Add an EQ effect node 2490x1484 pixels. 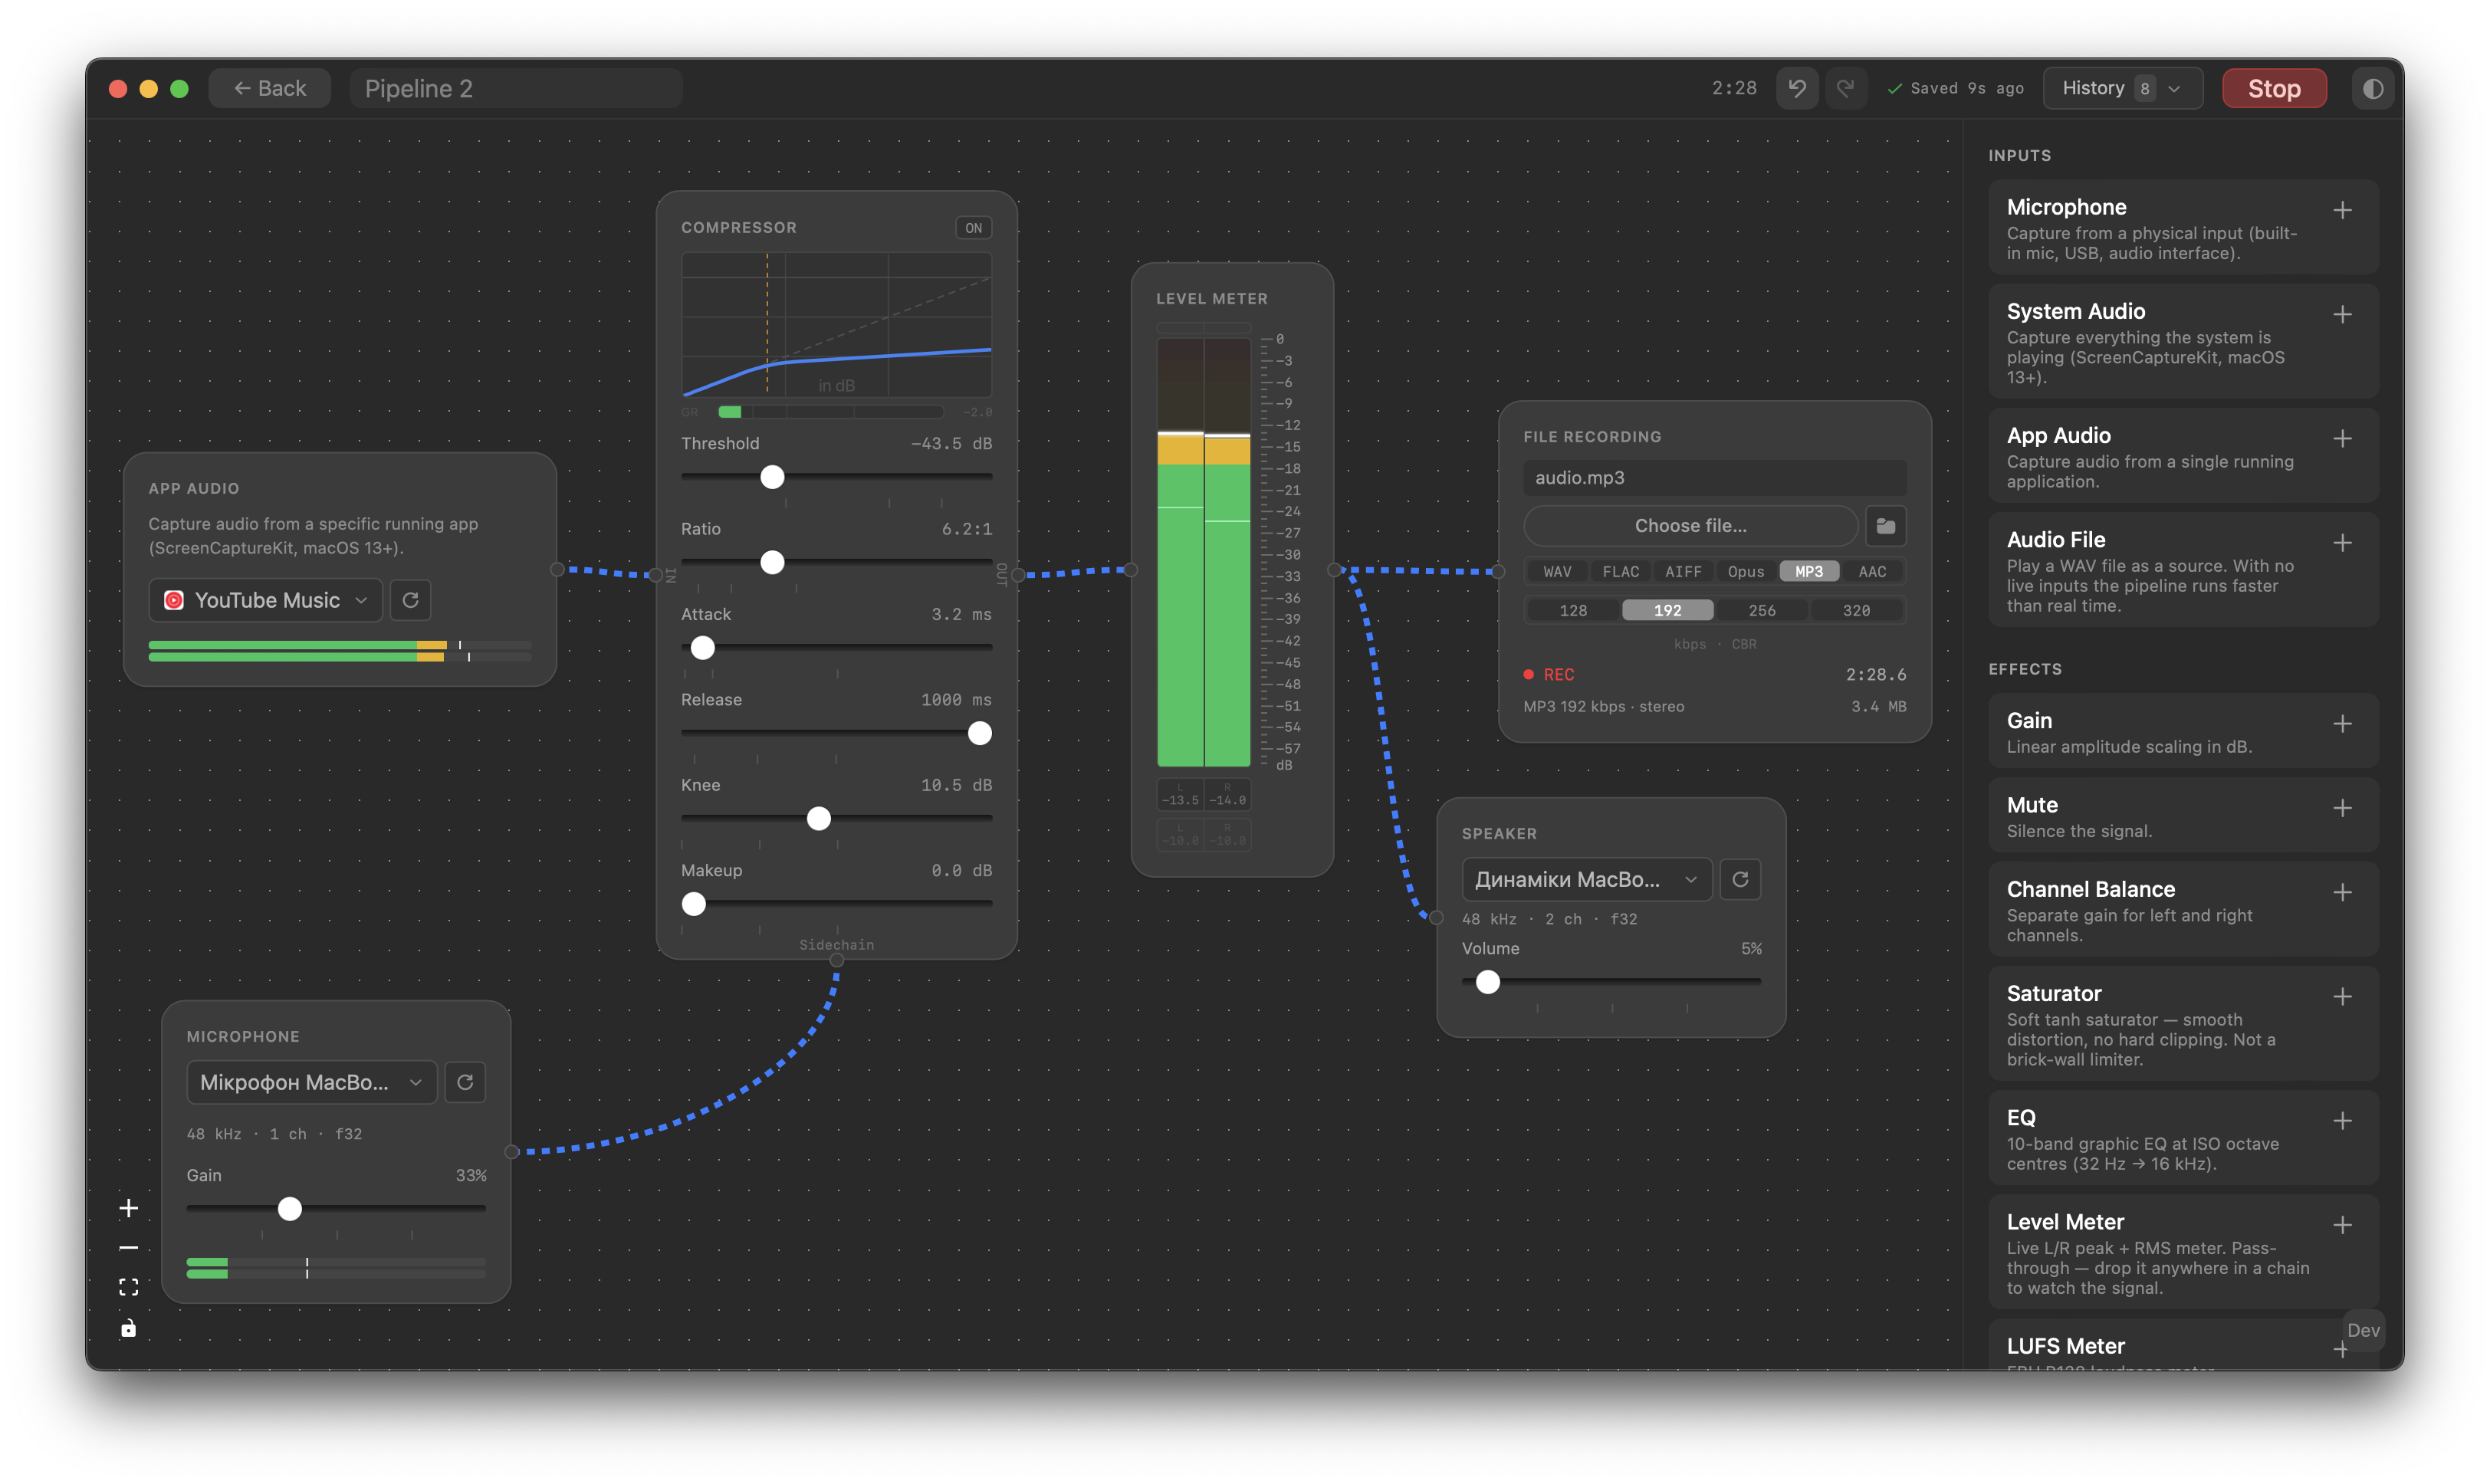2342,1120
